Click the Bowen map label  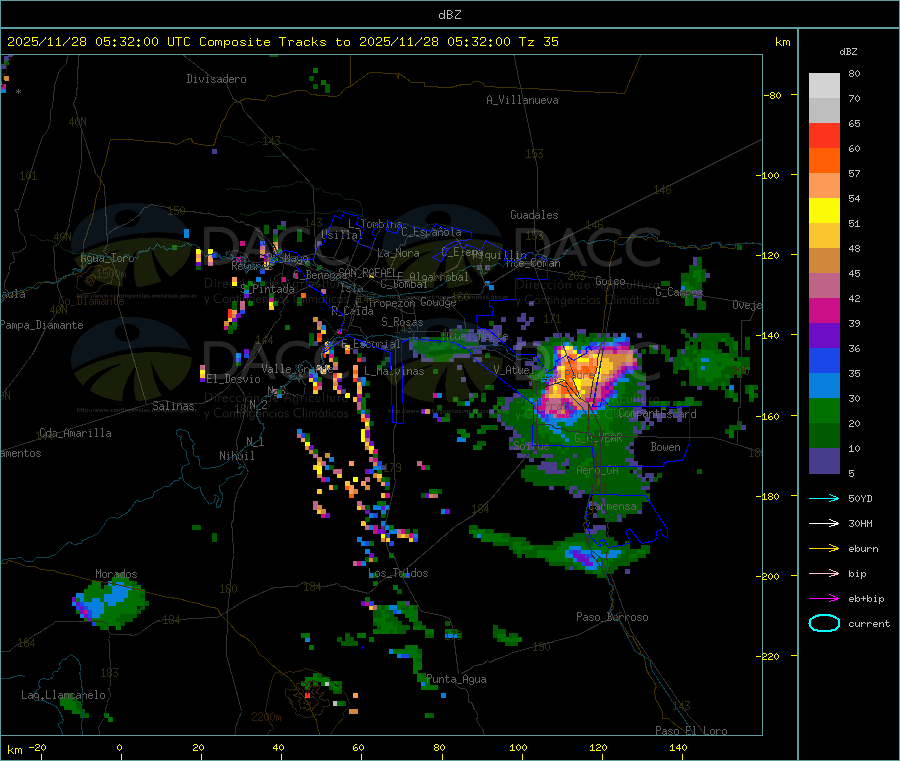665,446
